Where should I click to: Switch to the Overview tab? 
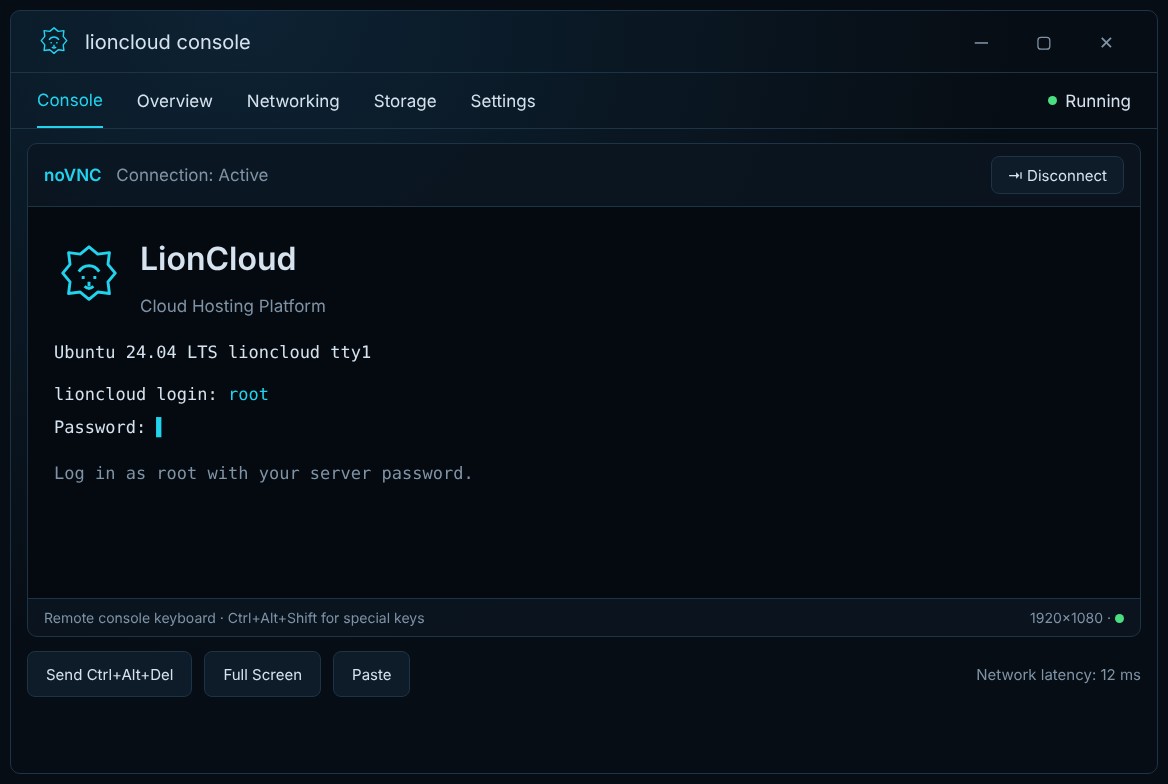(174, 101)
